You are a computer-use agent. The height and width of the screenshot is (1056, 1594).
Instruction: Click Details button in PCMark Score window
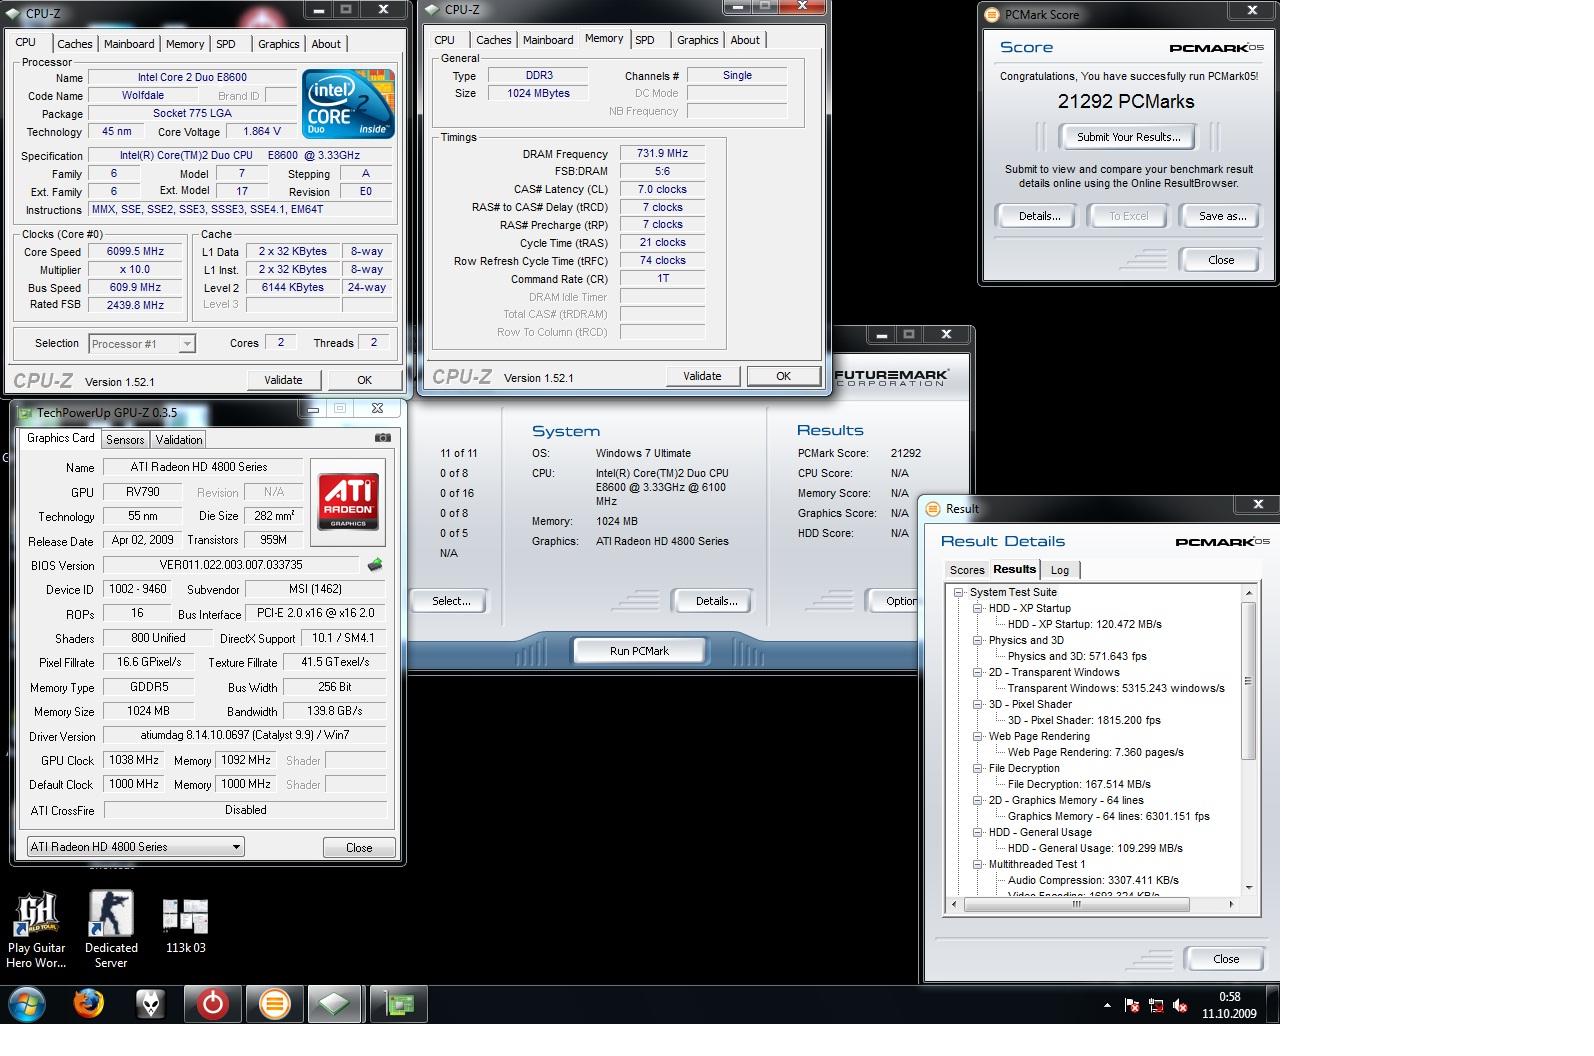coord(1039,216)
